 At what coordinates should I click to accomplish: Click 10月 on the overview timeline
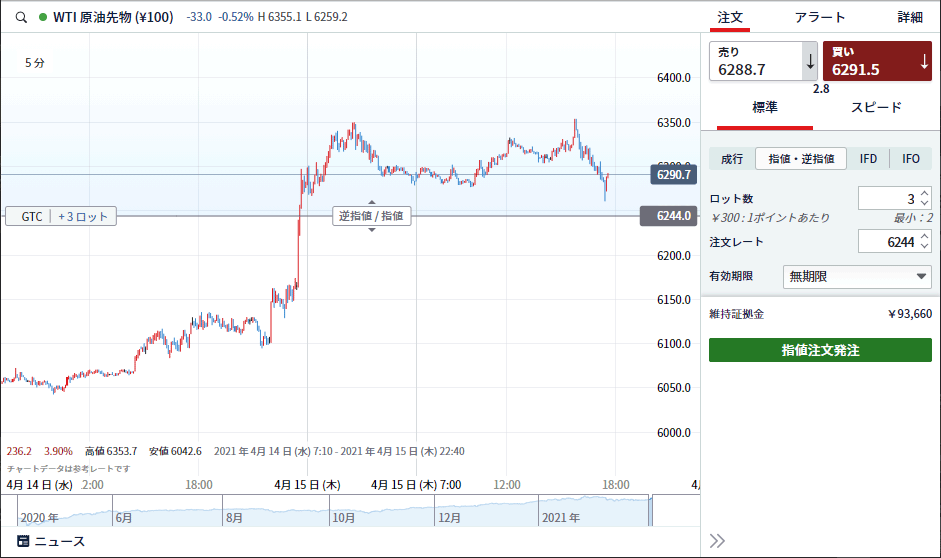coord(344,518)
